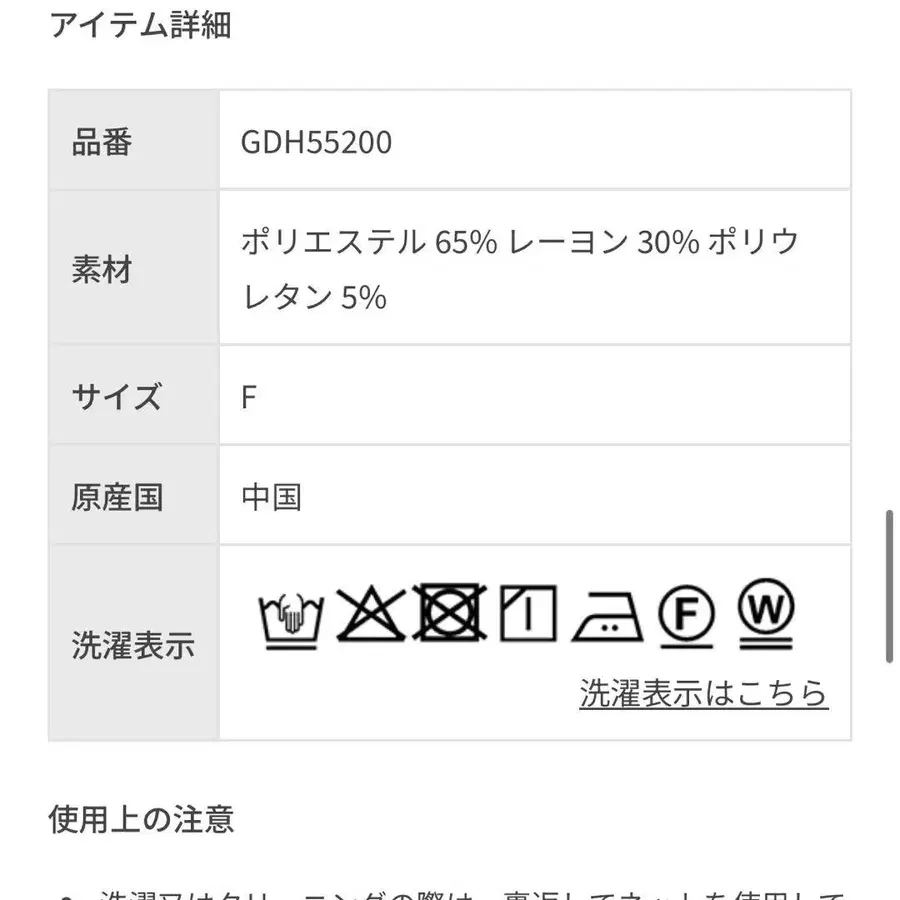Click the GDH55200 product number
Viewport: 900px width, 900px height.
point(317,142)
